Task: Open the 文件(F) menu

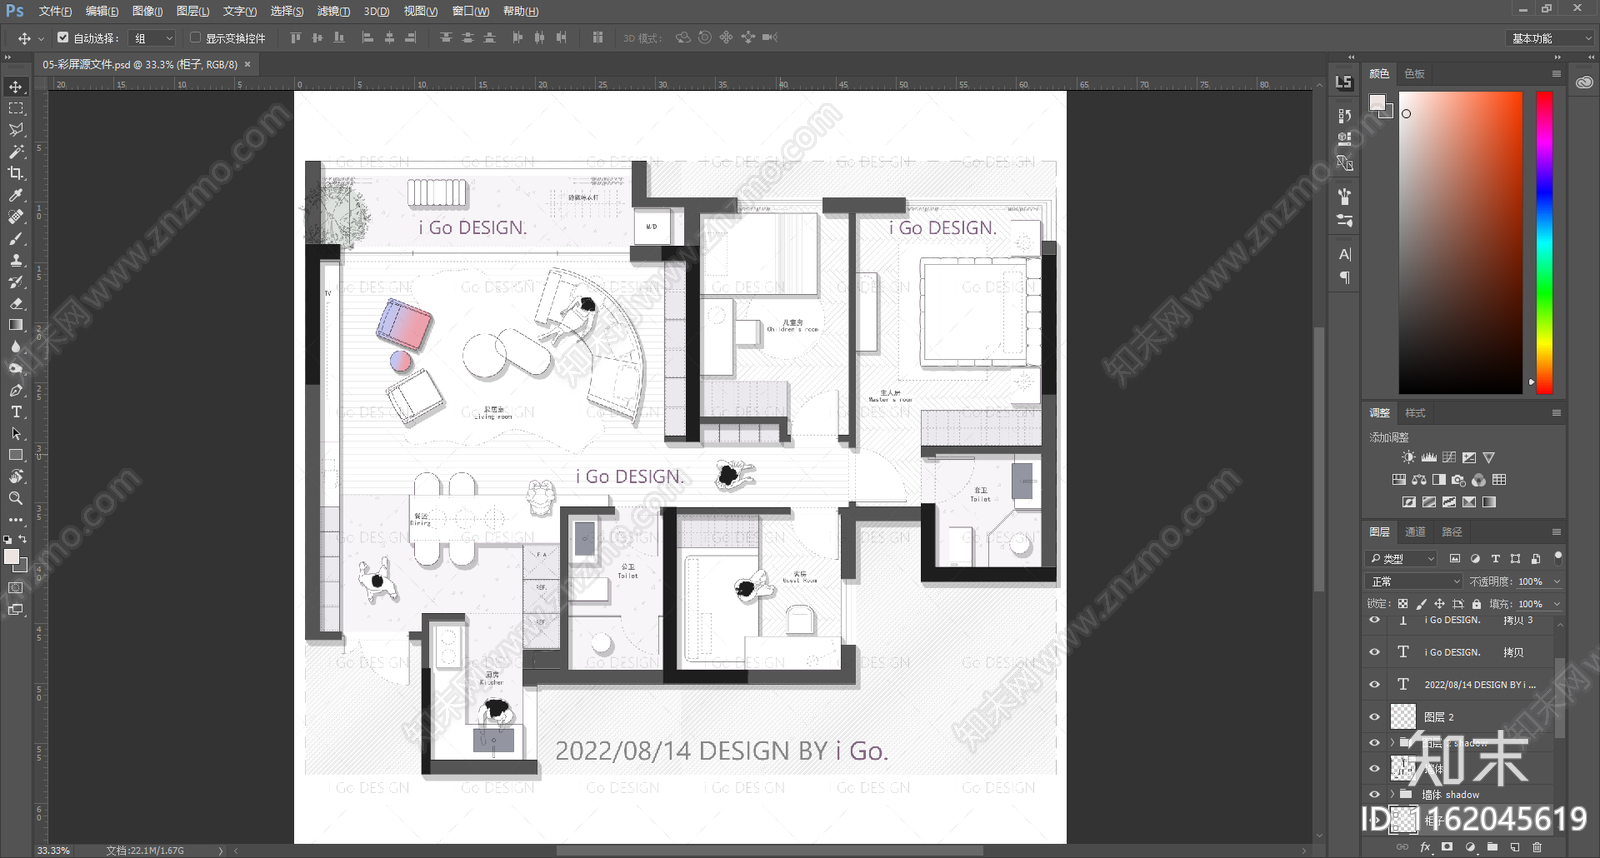Action: point(55,11)
